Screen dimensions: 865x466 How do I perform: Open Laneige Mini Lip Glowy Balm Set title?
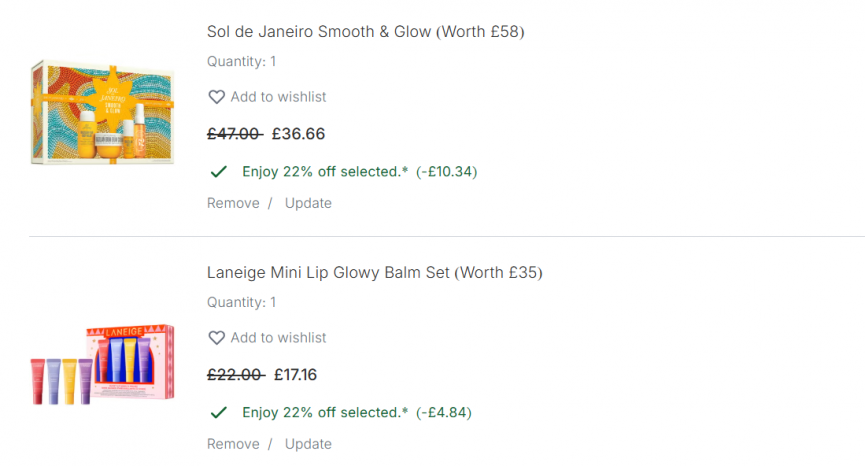[x=374, y=272]
